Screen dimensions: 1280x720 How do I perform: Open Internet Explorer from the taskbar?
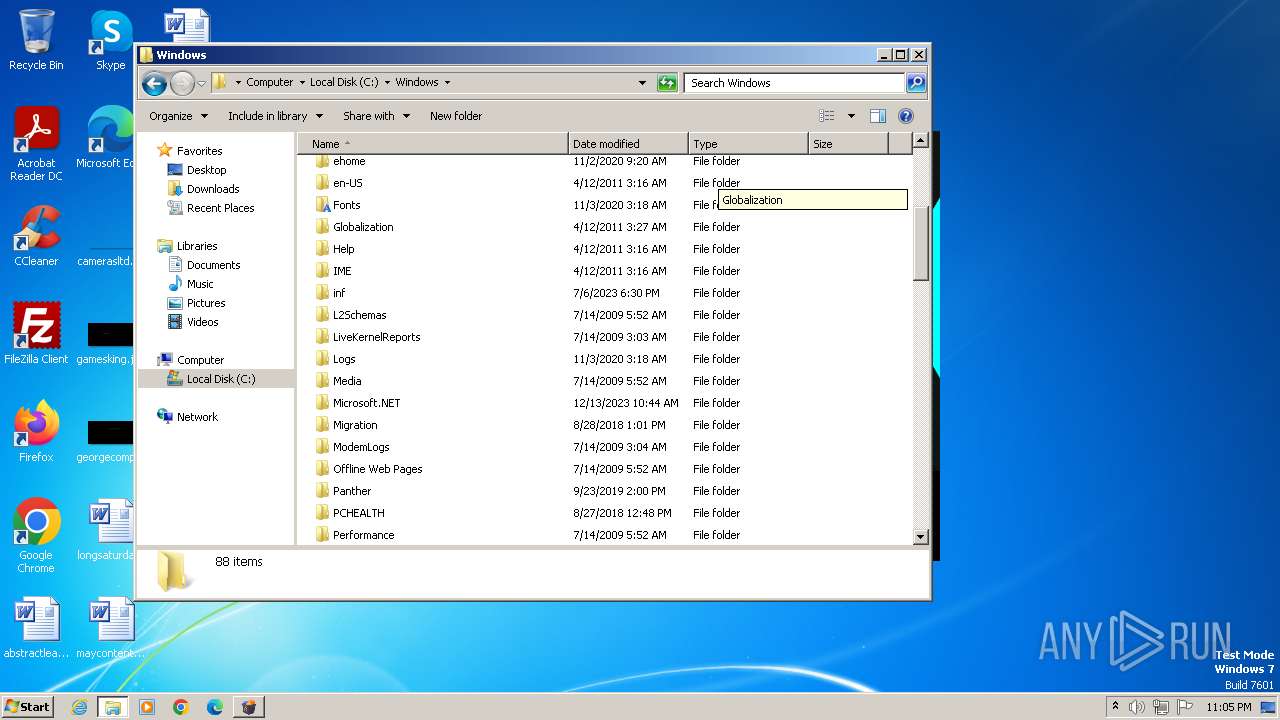pyautogui.click(x=79, y=707)
